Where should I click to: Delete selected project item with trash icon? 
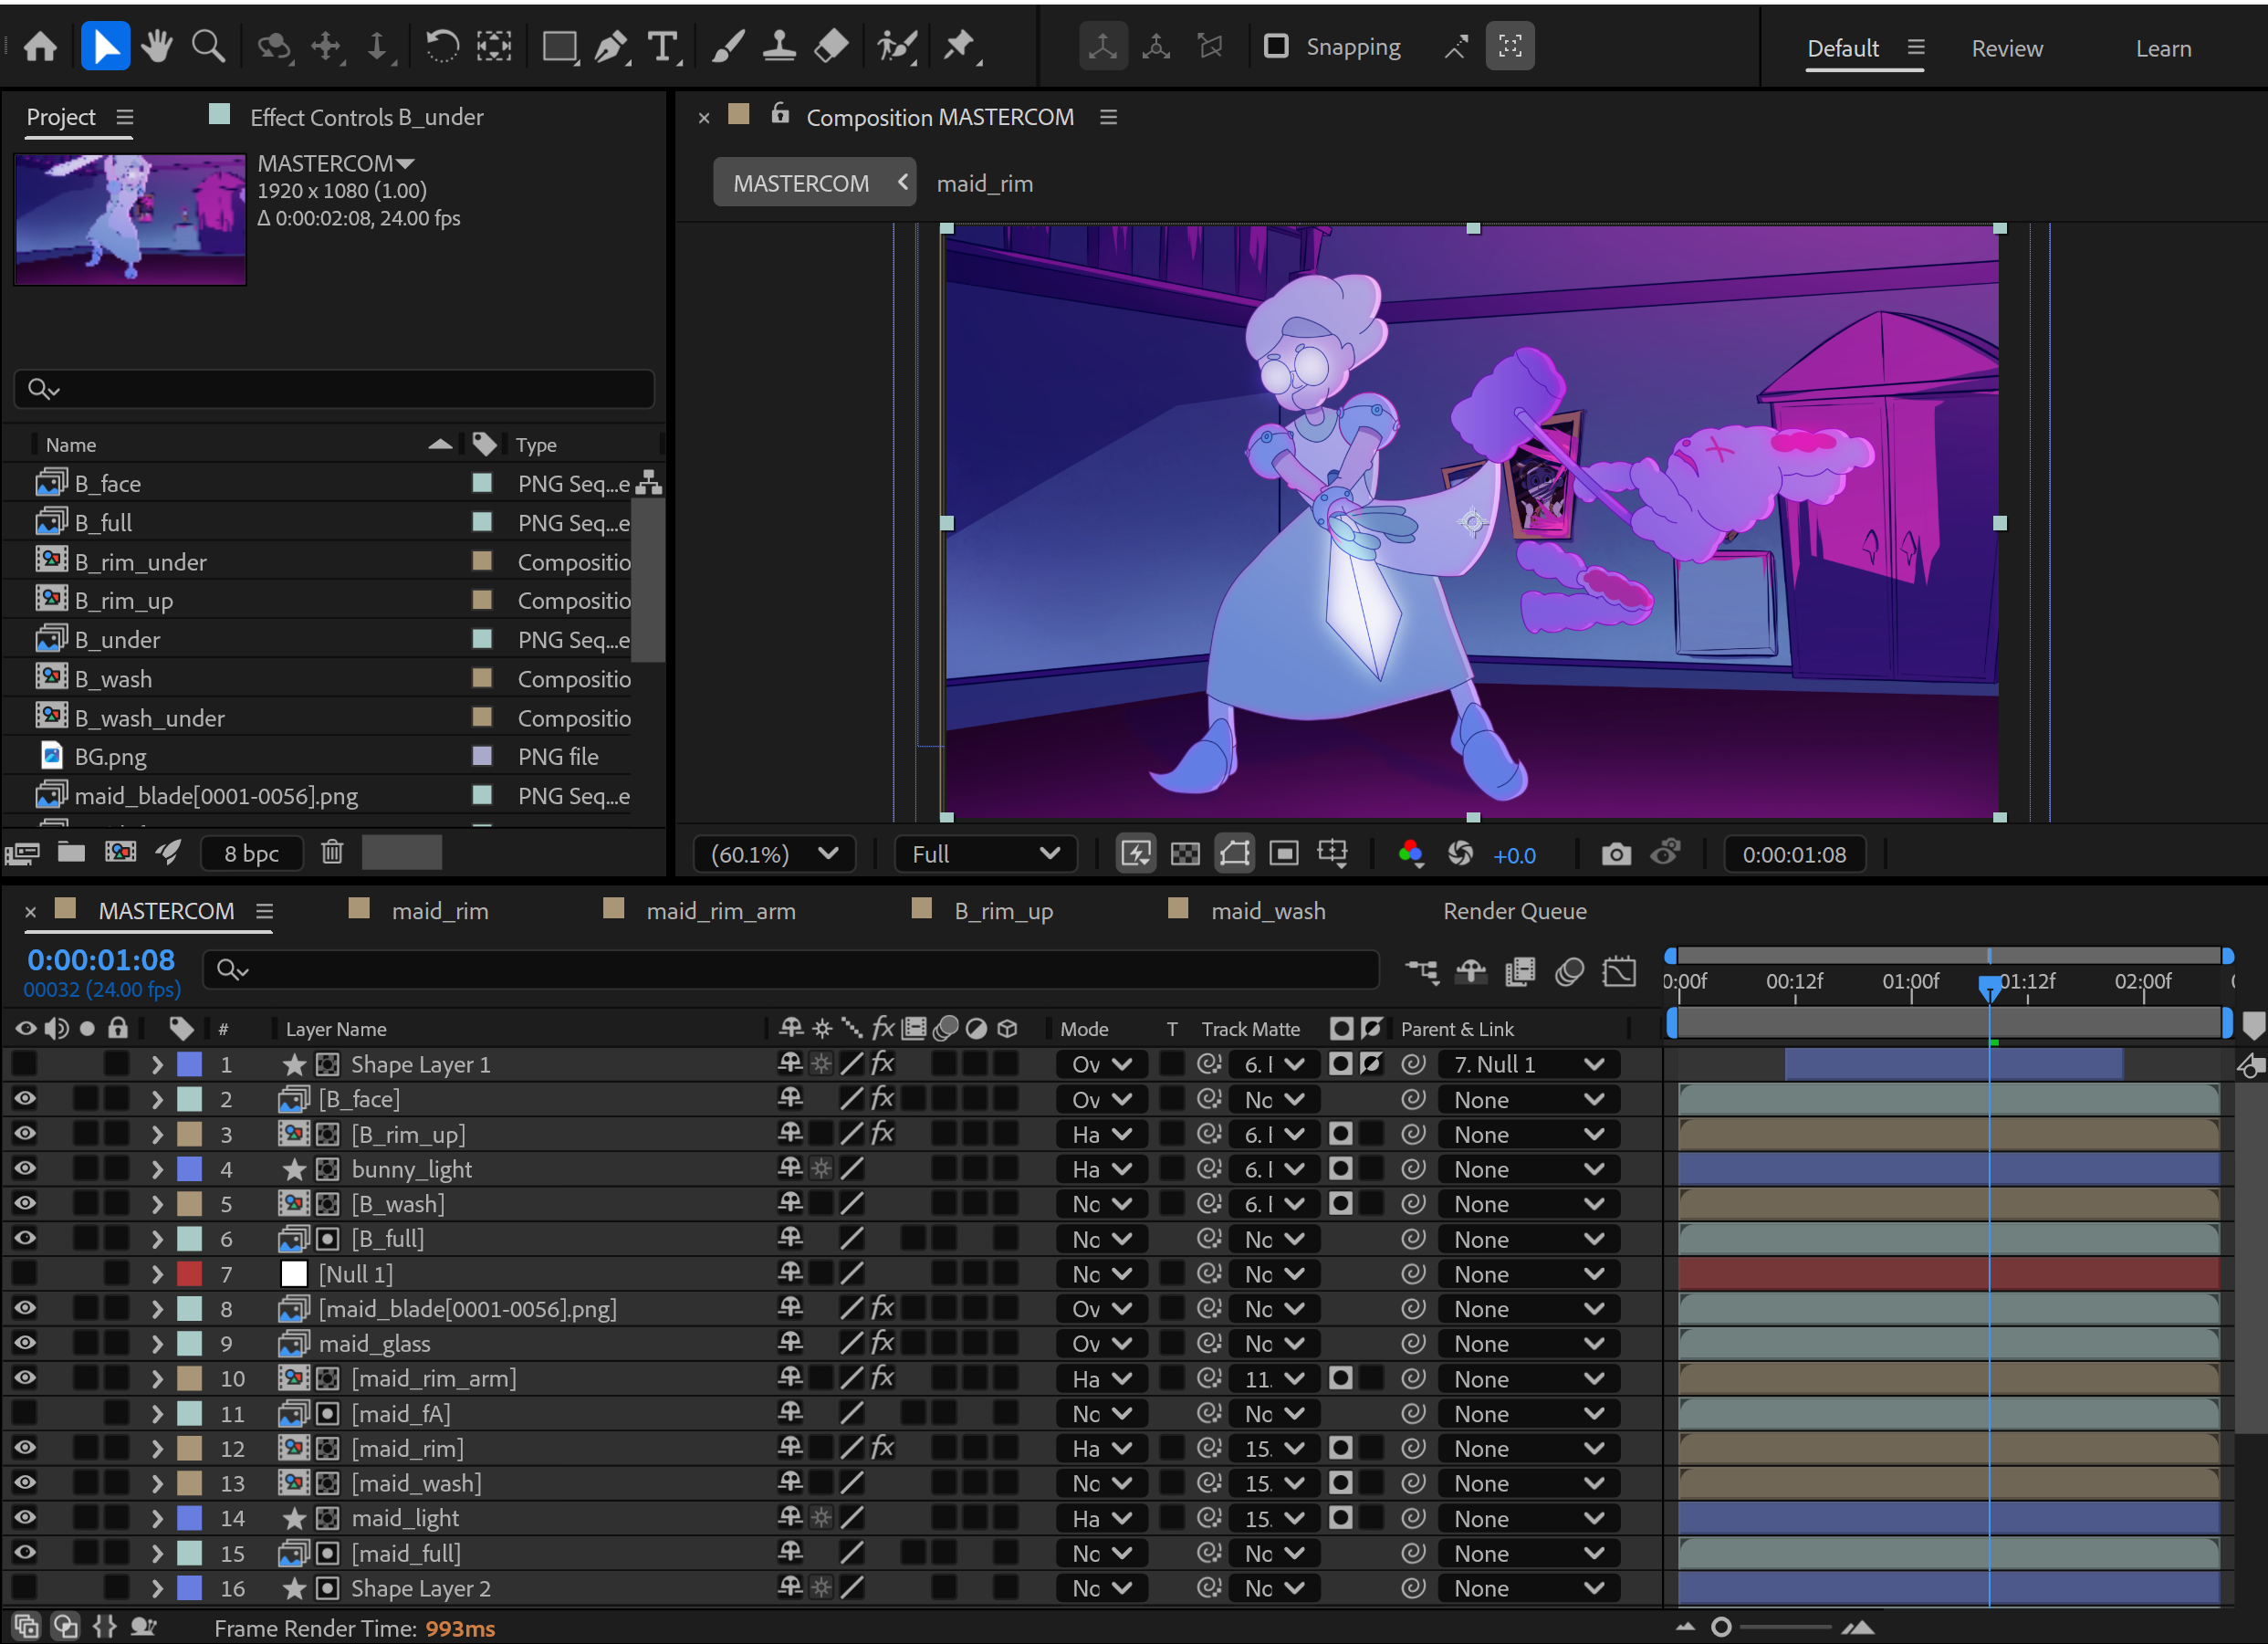pyautogui.click(x=332, y=852)
